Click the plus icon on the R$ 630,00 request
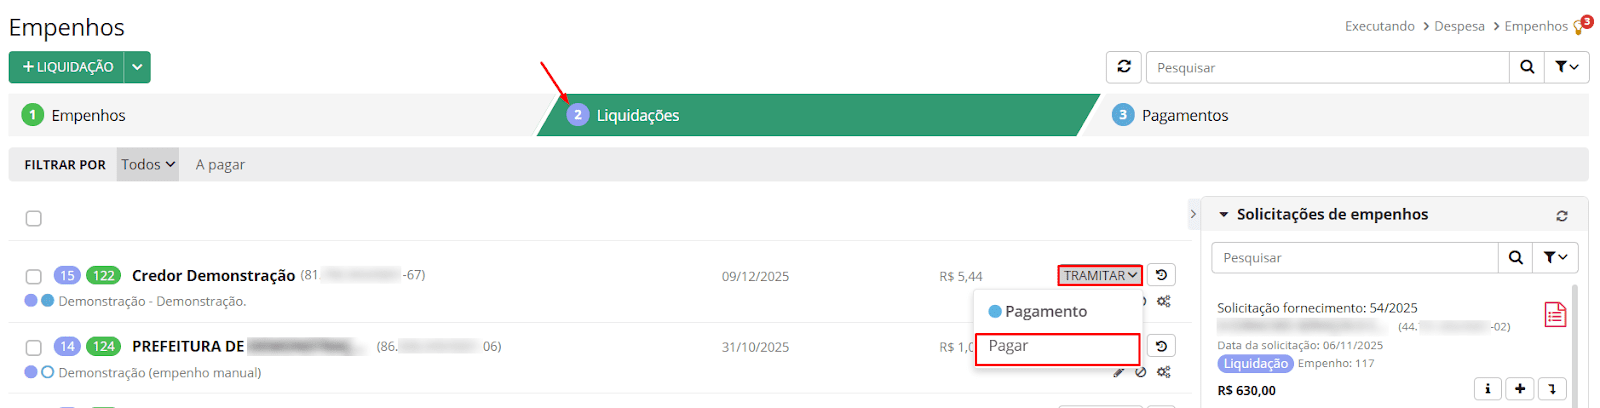The image size is (1600, 408). pyautogui.click(x=1520, y=389)
